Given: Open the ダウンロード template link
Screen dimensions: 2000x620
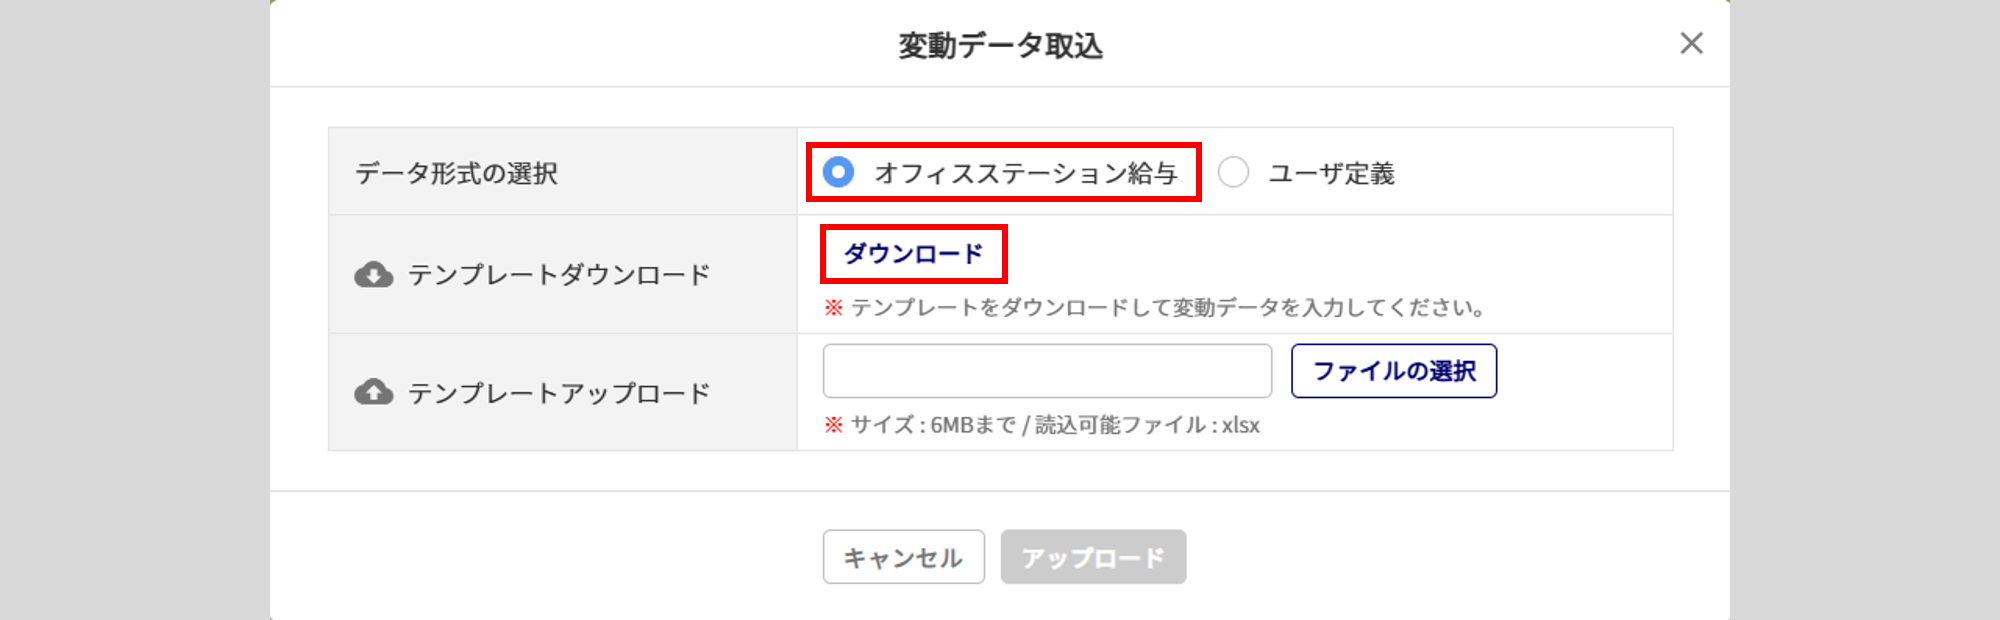Looking at the screenshot, I should [913, 254].
